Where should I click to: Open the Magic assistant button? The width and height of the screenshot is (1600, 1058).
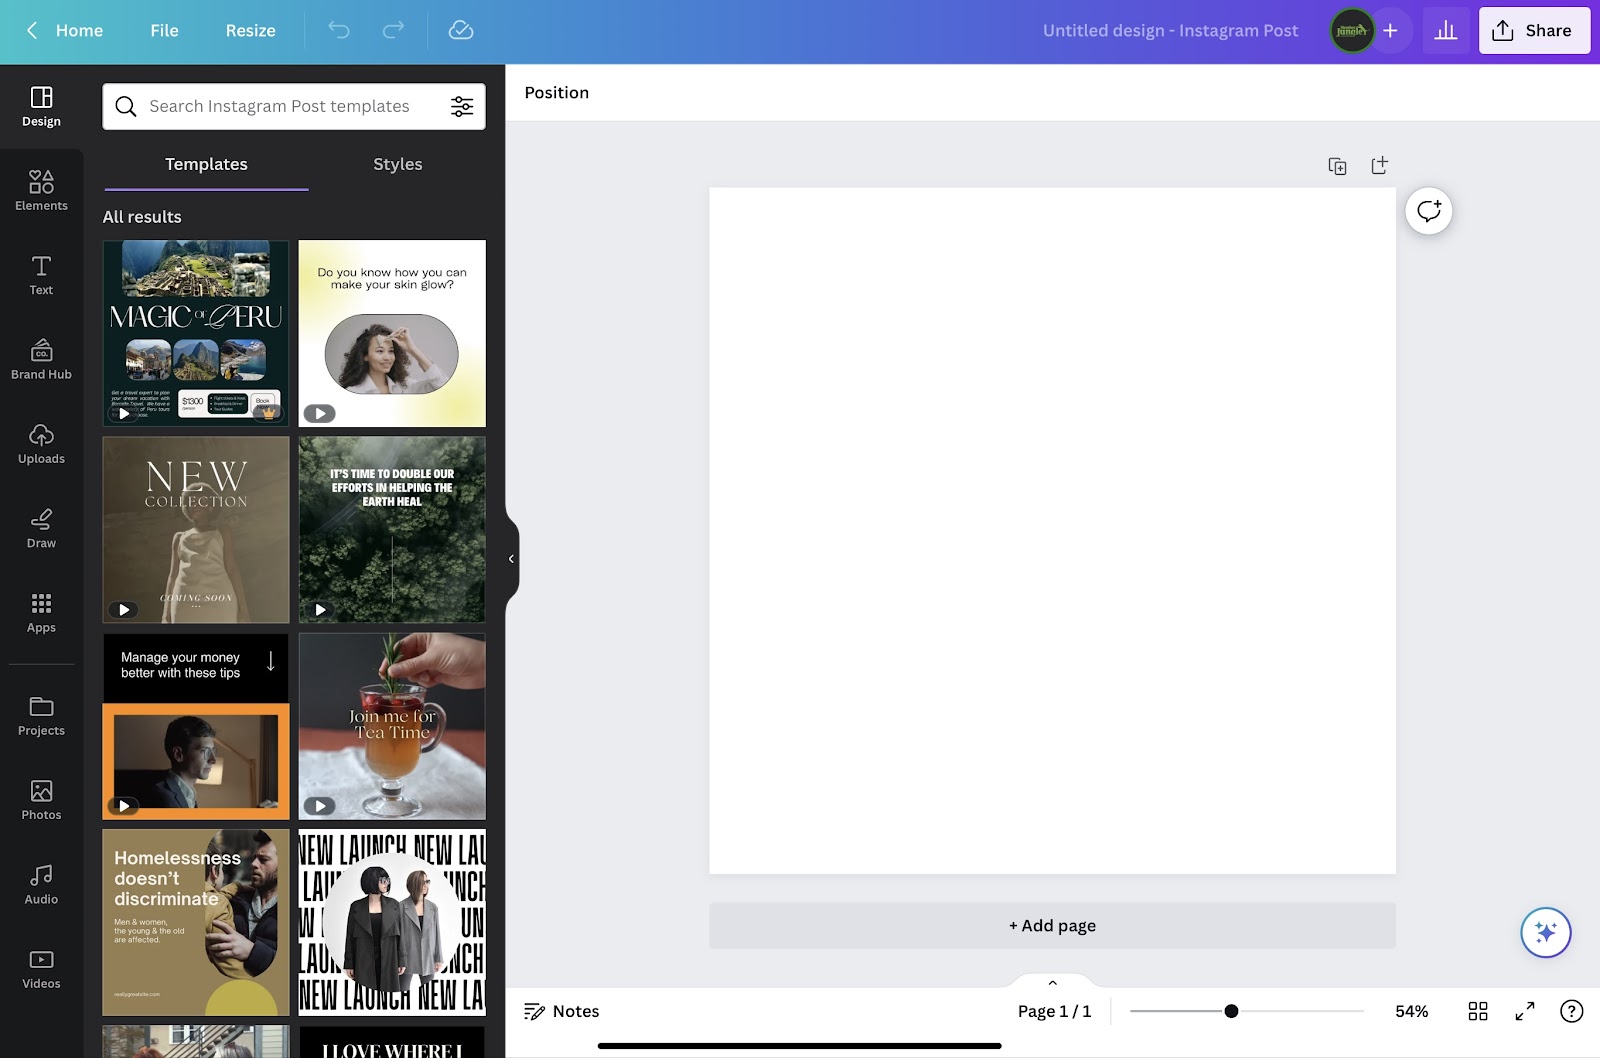pyautogui.click(x=1546, y=932)
